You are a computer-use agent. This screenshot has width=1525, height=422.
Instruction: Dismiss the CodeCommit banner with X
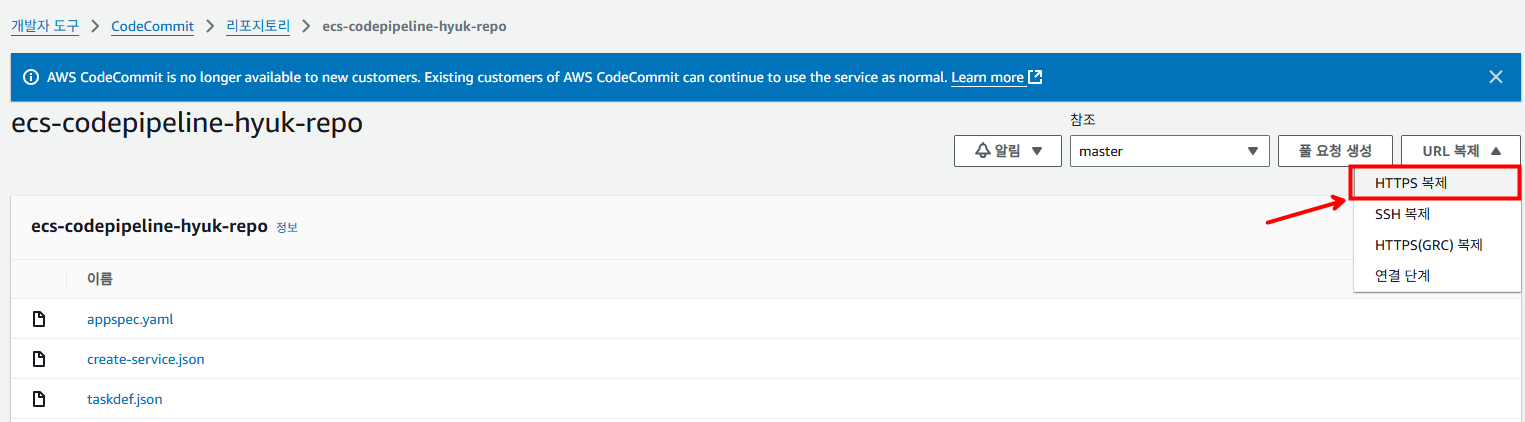[x=1495, y=77]
